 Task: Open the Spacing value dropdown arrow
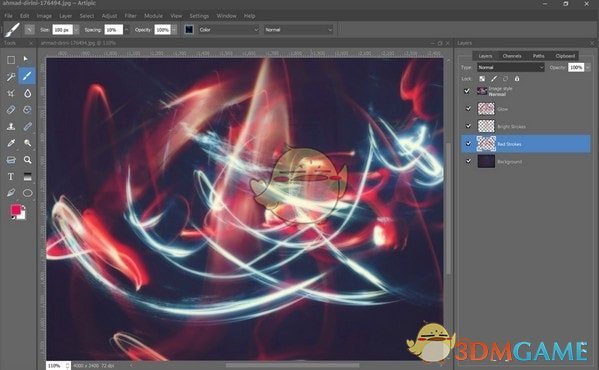point(126,29)
